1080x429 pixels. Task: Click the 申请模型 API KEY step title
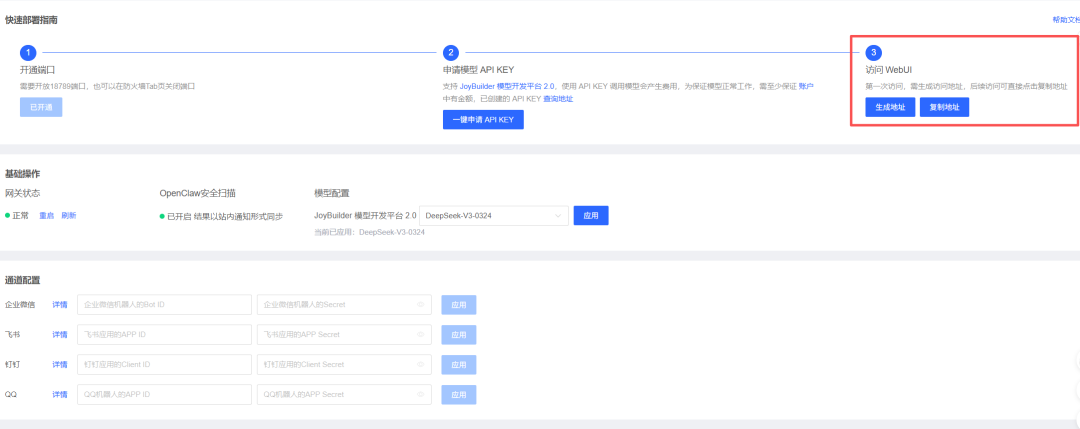point(478,70)
